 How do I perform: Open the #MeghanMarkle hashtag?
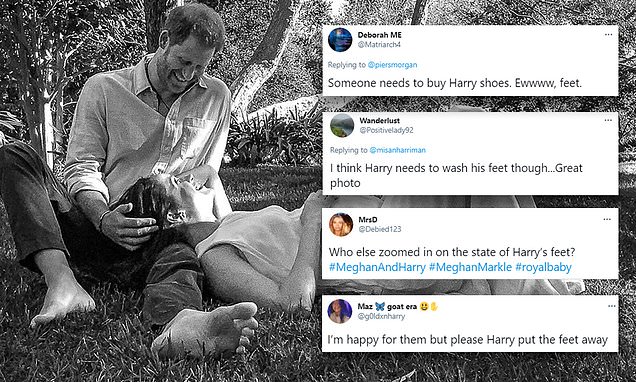click(x=470, y=267)
